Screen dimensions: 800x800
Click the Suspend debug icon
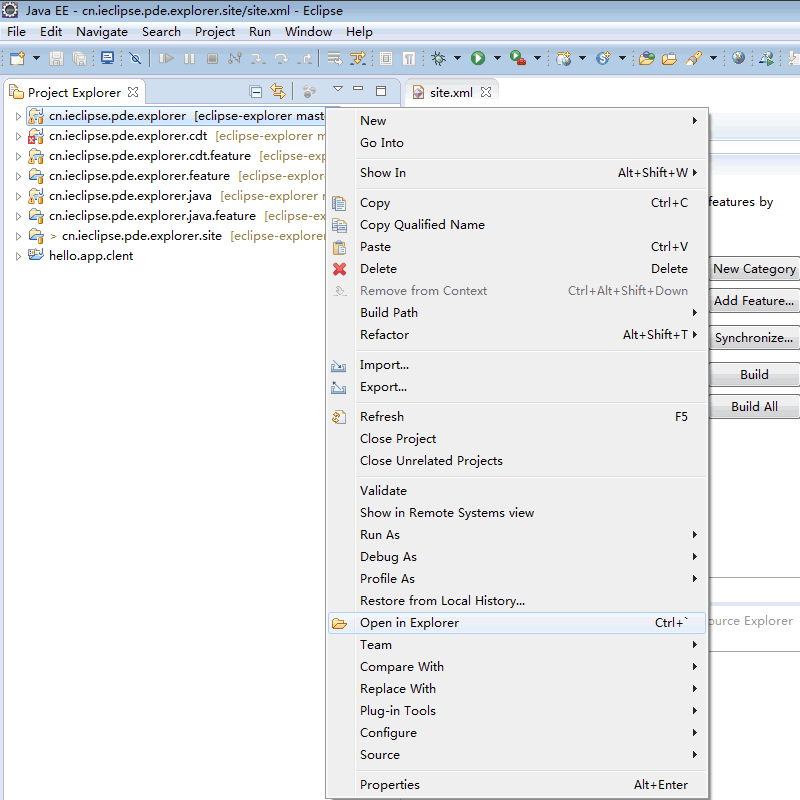(189, 59)
